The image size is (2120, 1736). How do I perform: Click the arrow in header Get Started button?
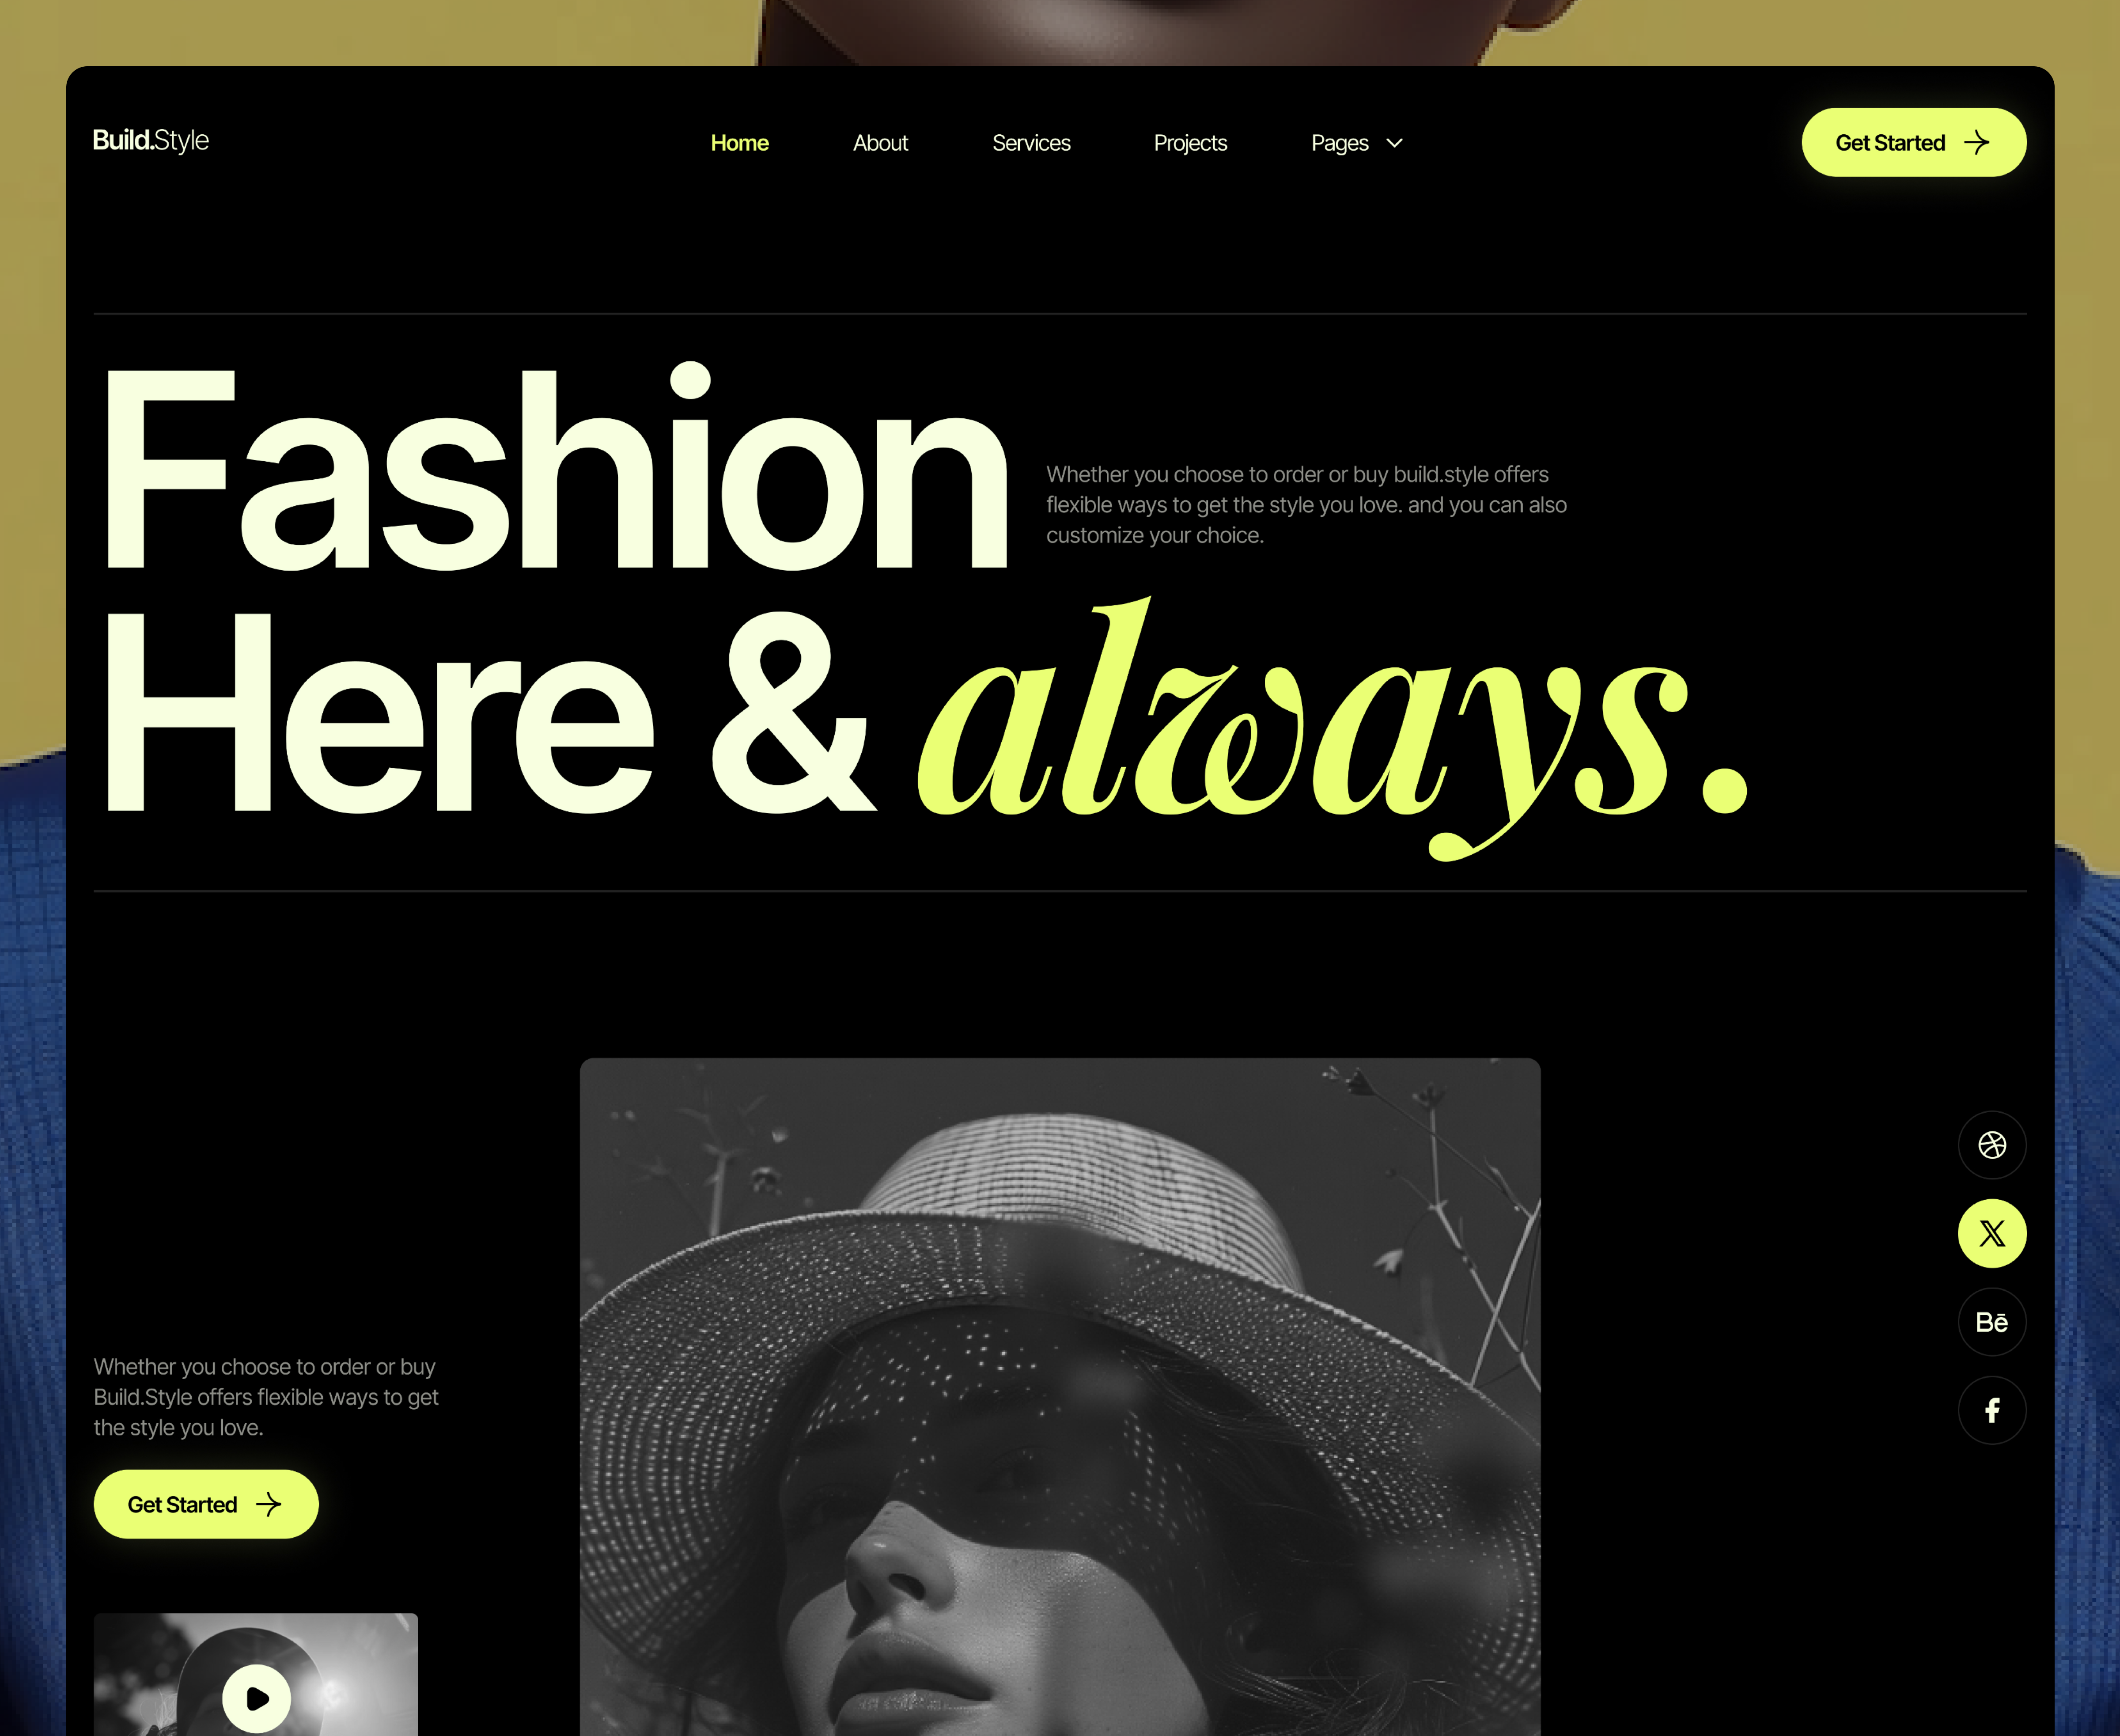tap(1977, 143)
